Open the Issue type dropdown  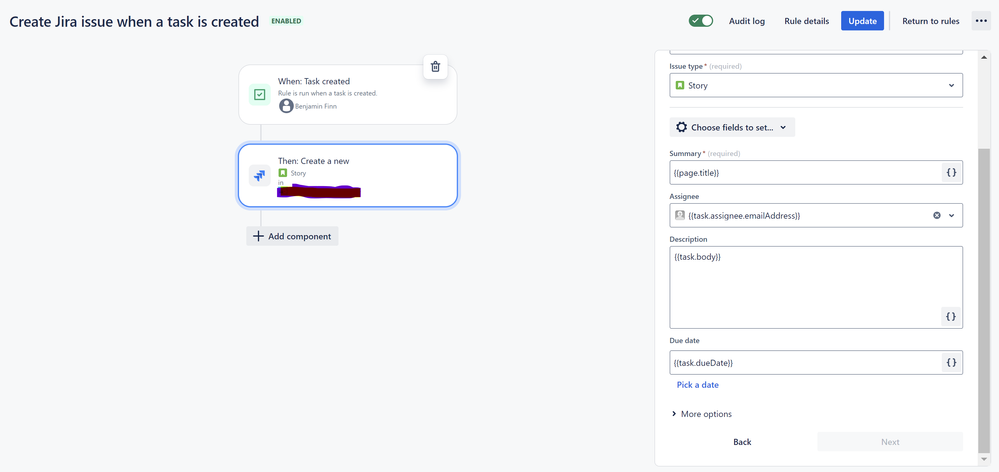click(816, 85)
